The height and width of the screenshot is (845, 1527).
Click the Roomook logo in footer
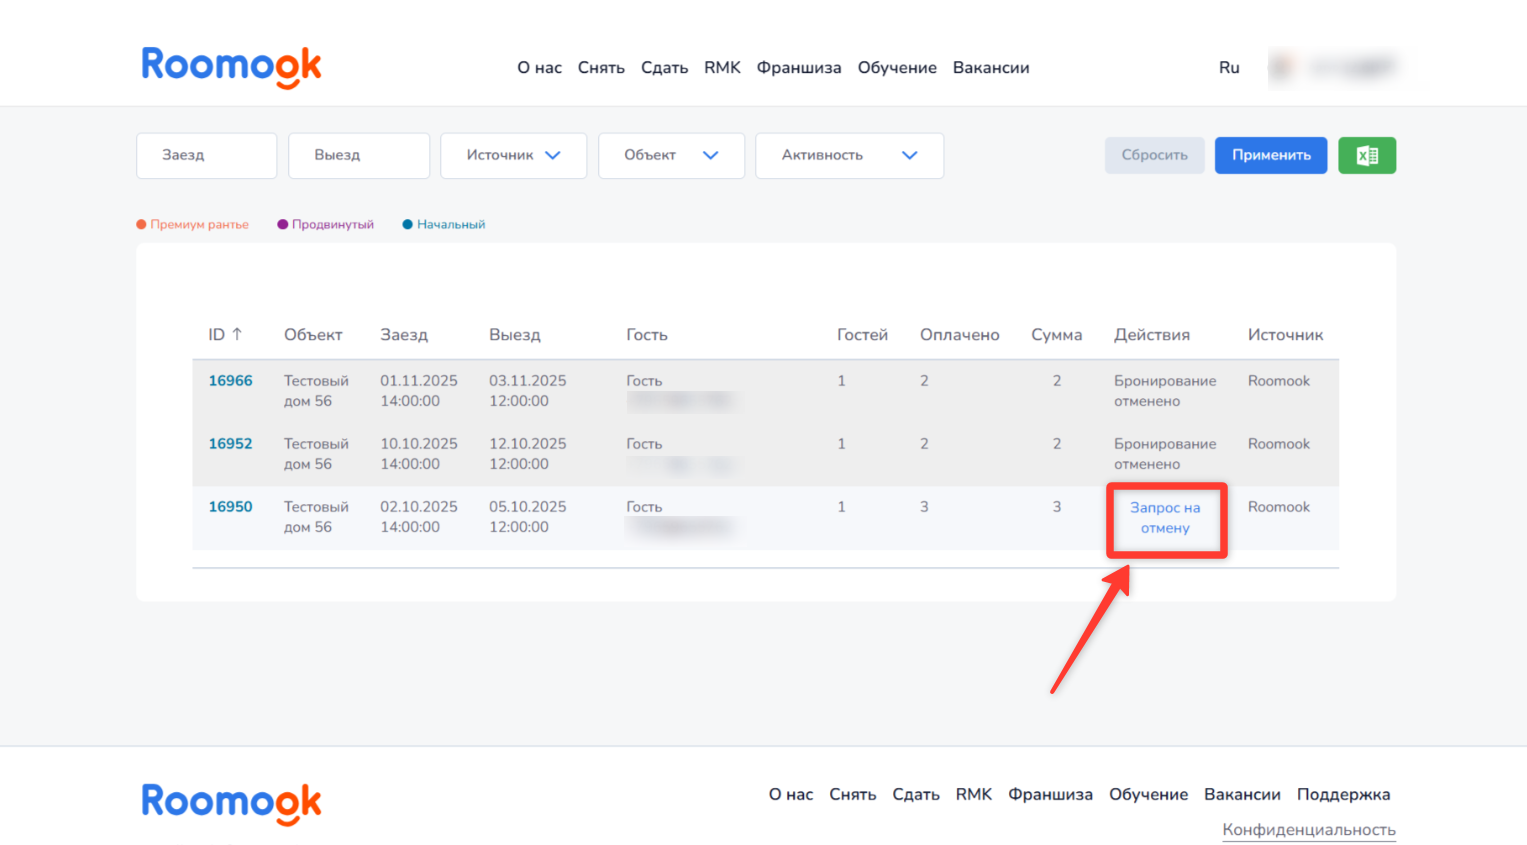(x=231, y=802)
